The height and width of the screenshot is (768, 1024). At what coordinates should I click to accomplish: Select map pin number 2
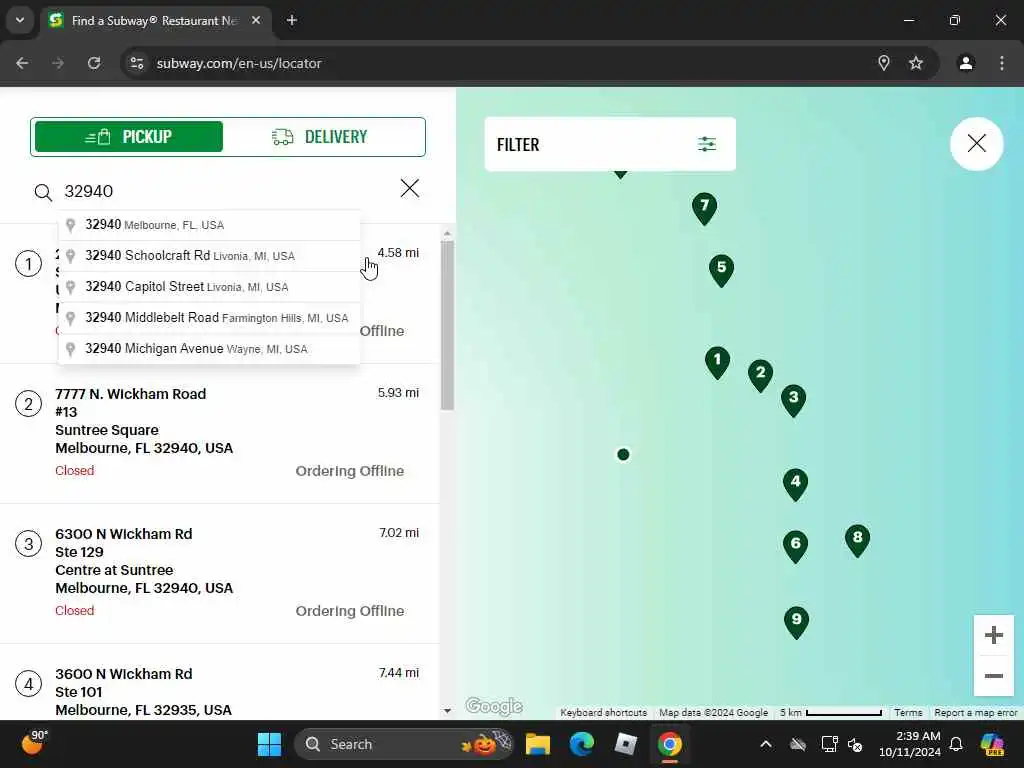[x=760, y=375]
